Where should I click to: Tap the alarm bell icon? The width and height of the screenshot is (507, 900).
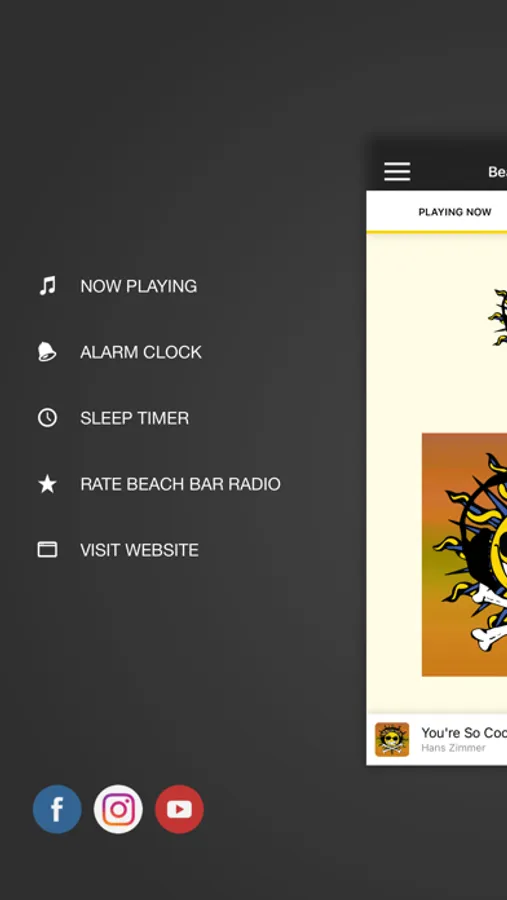tap(47, 351)
